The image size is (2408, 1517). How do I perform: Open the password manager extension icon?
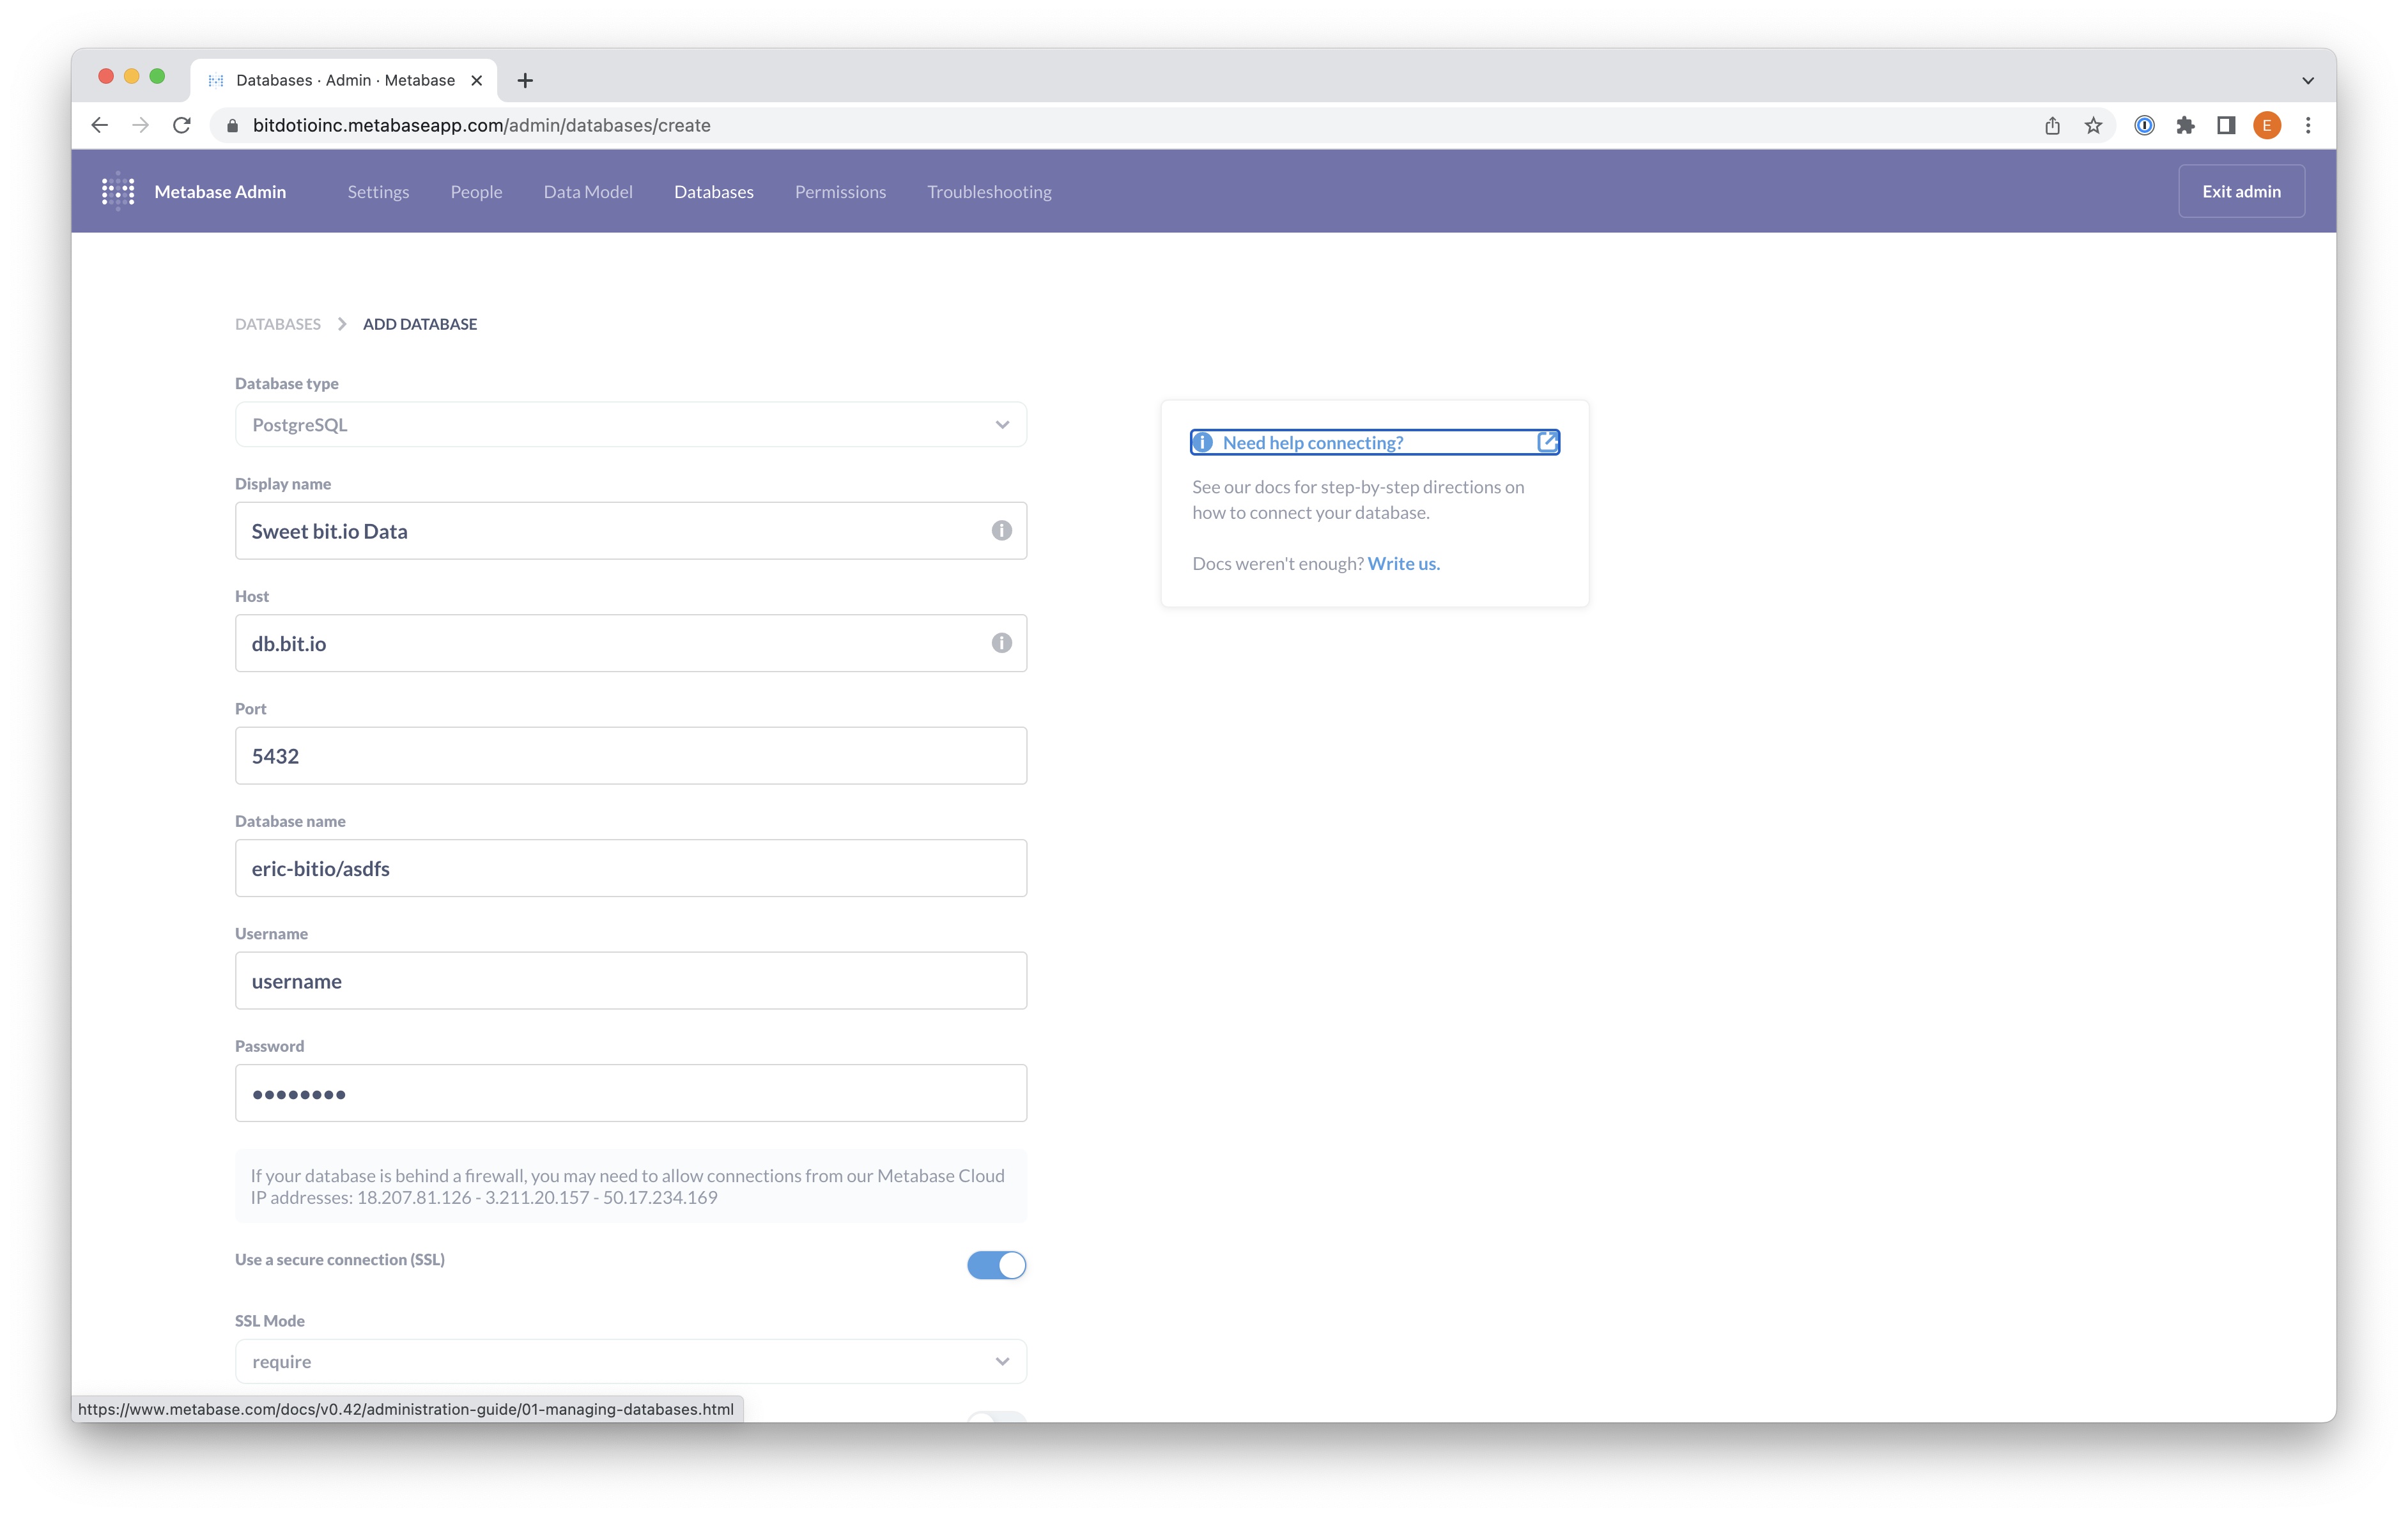pos(2144,125)
